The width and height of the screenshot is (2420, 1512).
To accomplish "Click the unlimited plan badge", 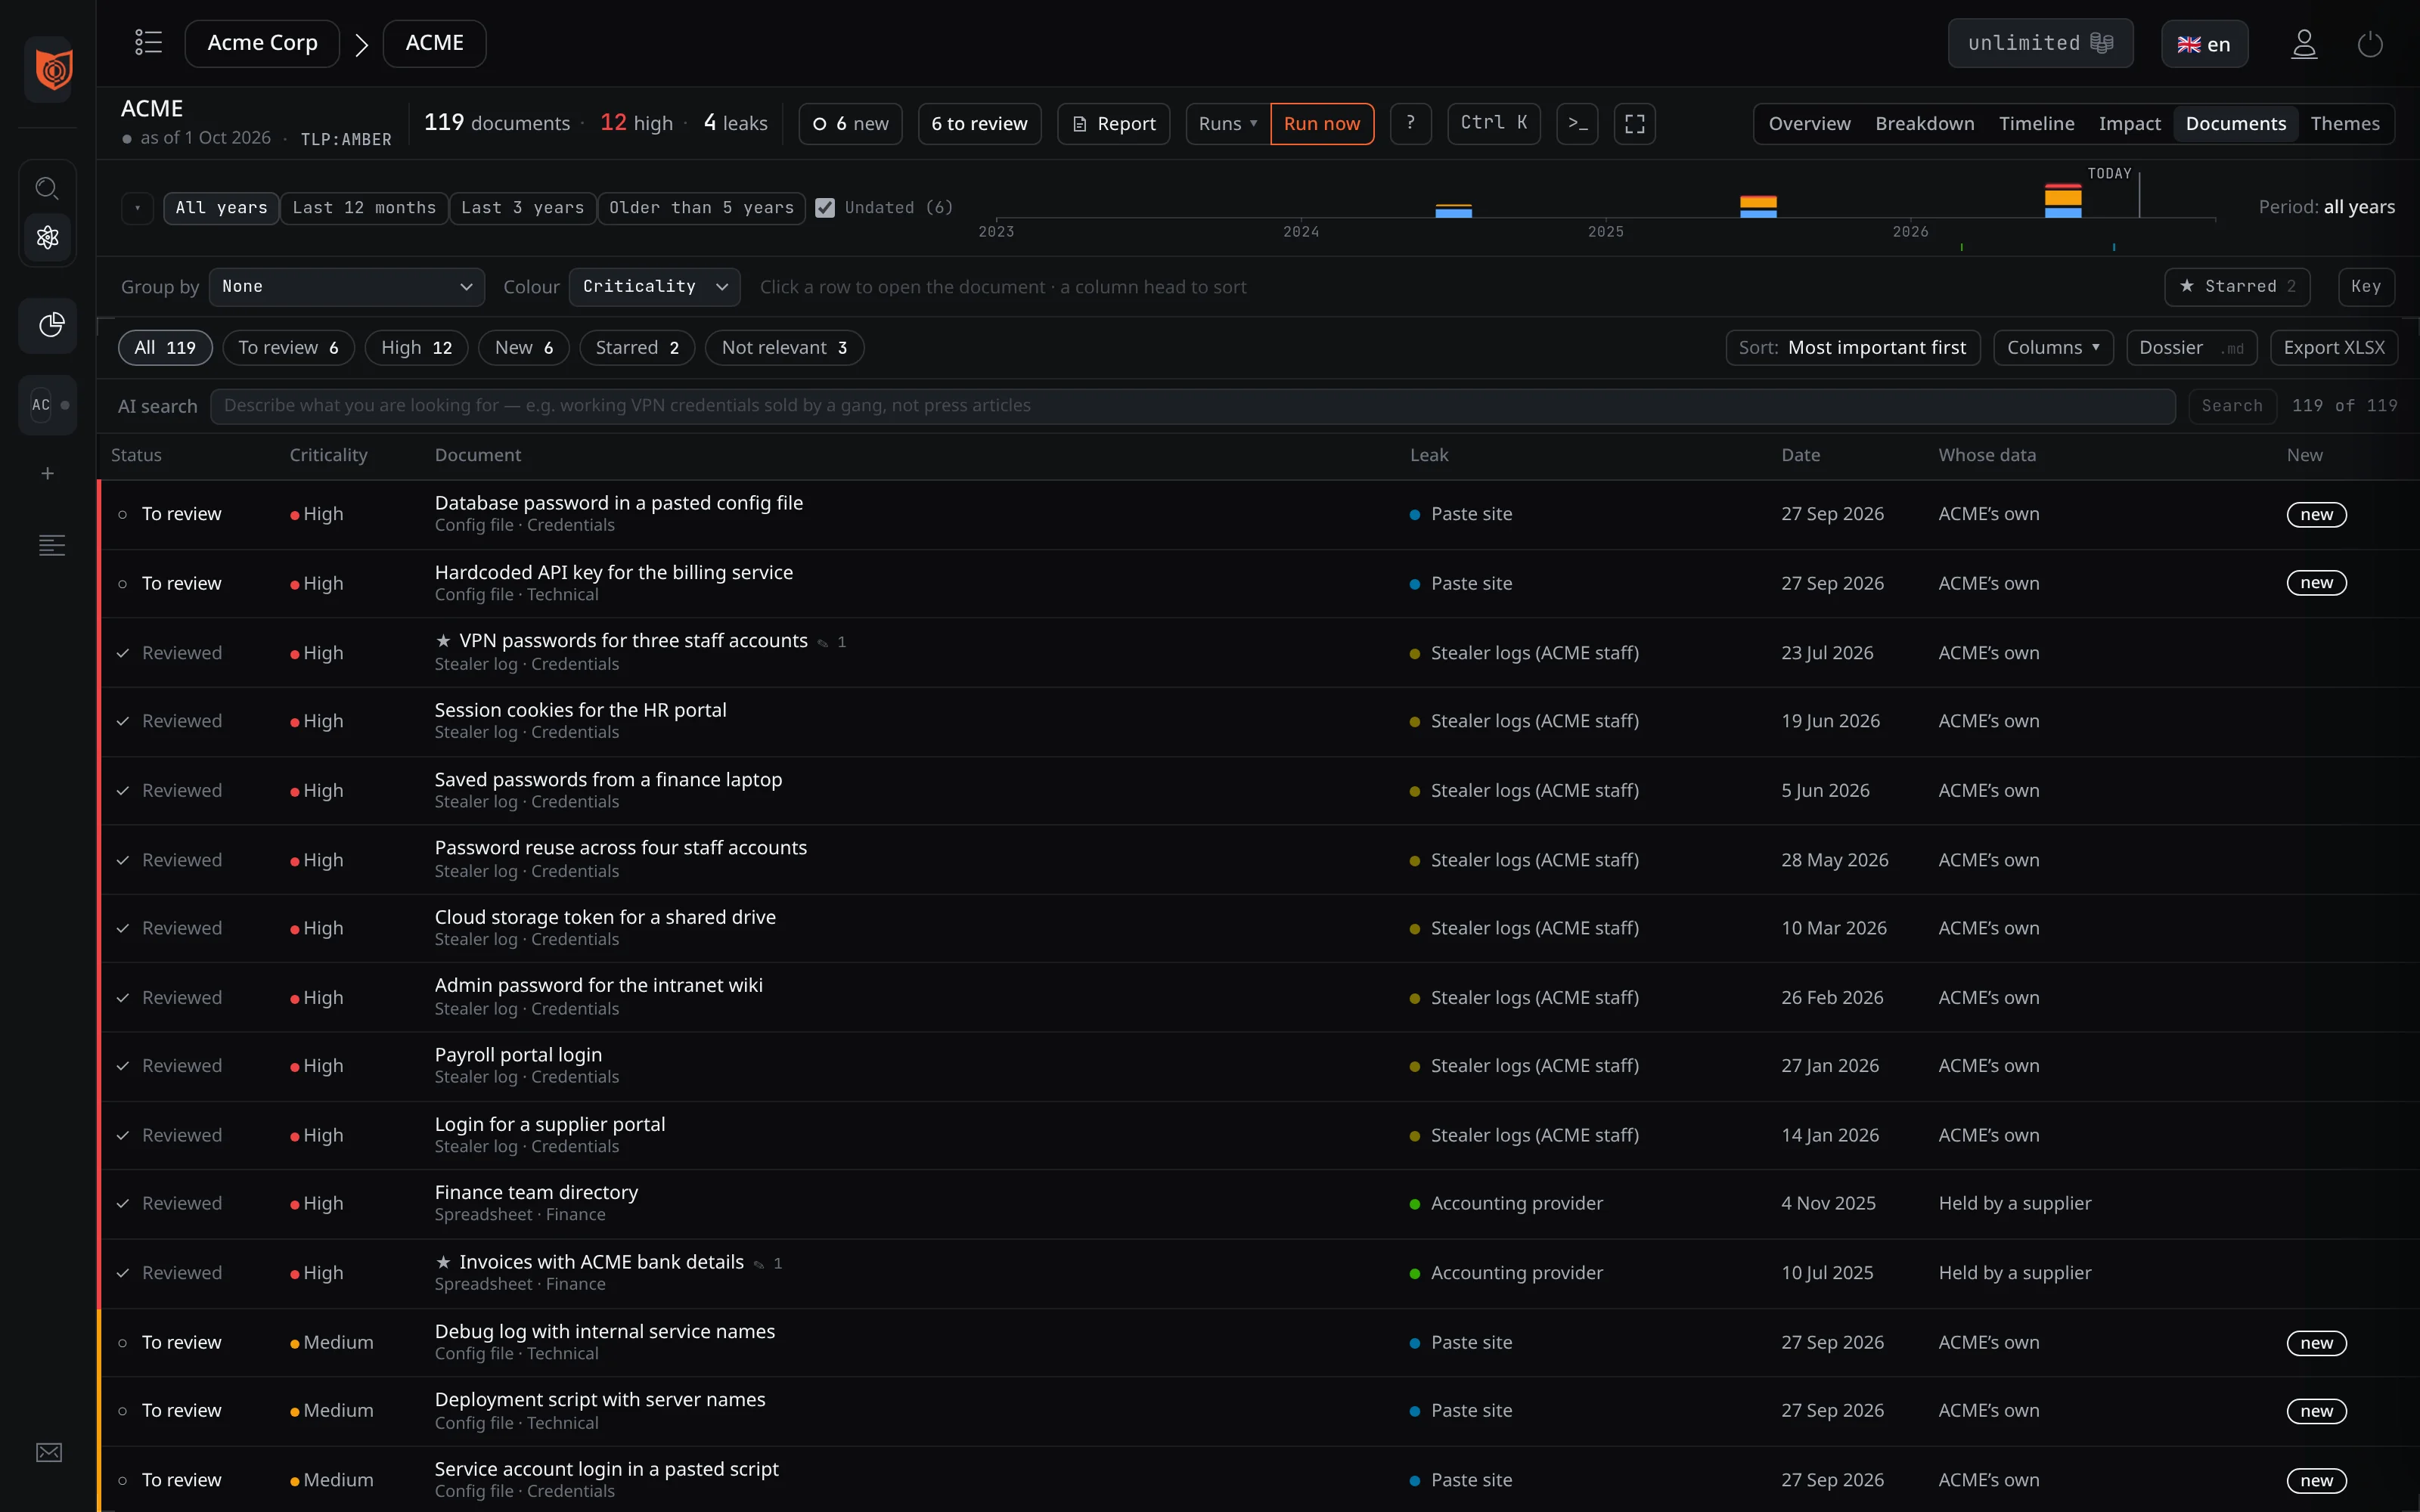I will click(2040, 44).
